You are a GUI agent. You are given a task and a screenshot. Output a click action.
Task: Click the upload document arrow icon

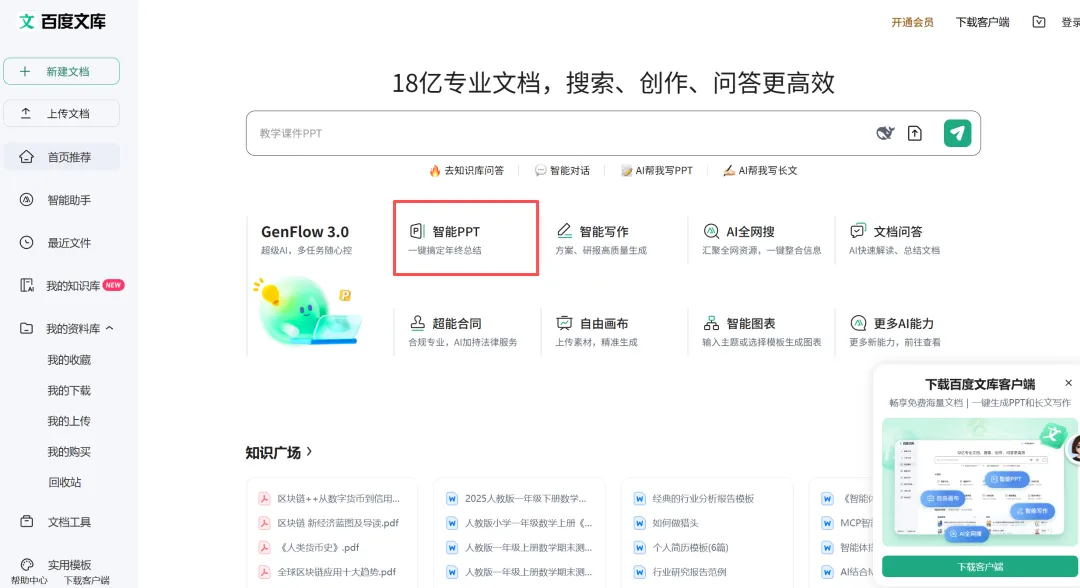(25, 113)
